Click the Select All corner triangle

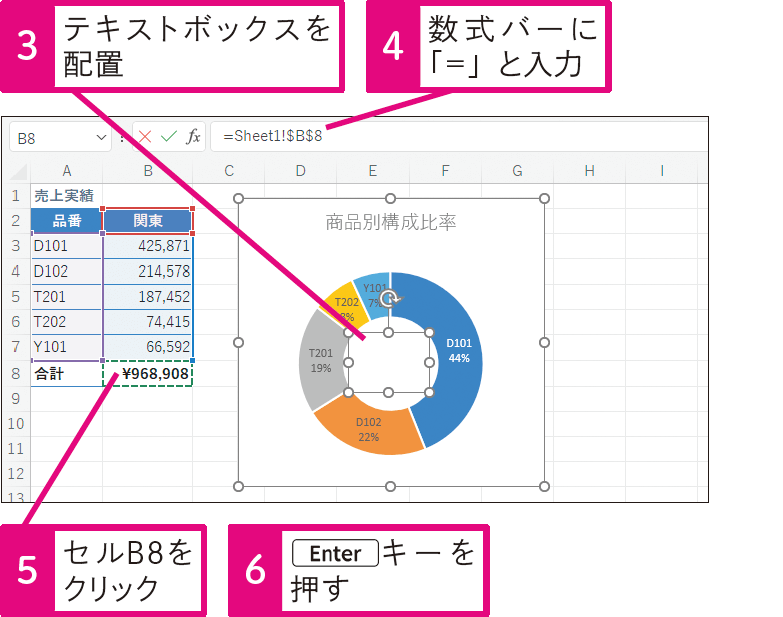tap(19, 172)
